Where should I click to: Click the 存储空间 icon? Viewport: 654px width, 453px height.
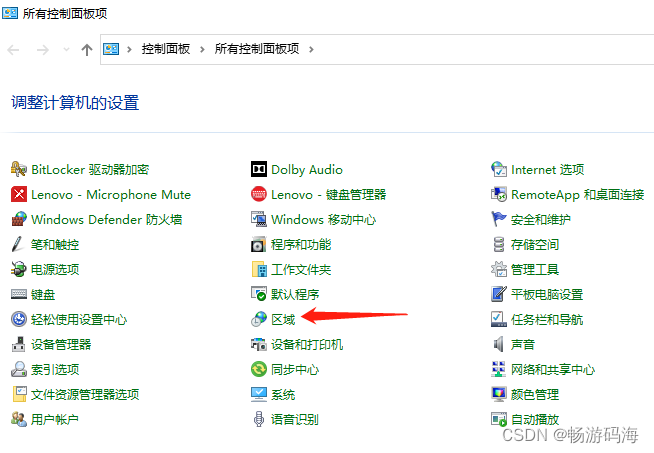click(x=499, y=244)
